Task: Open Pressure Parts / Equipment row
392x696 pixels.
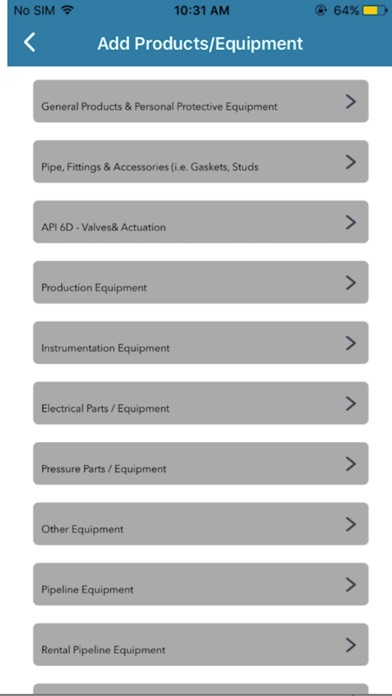Action: pos(201,463)
